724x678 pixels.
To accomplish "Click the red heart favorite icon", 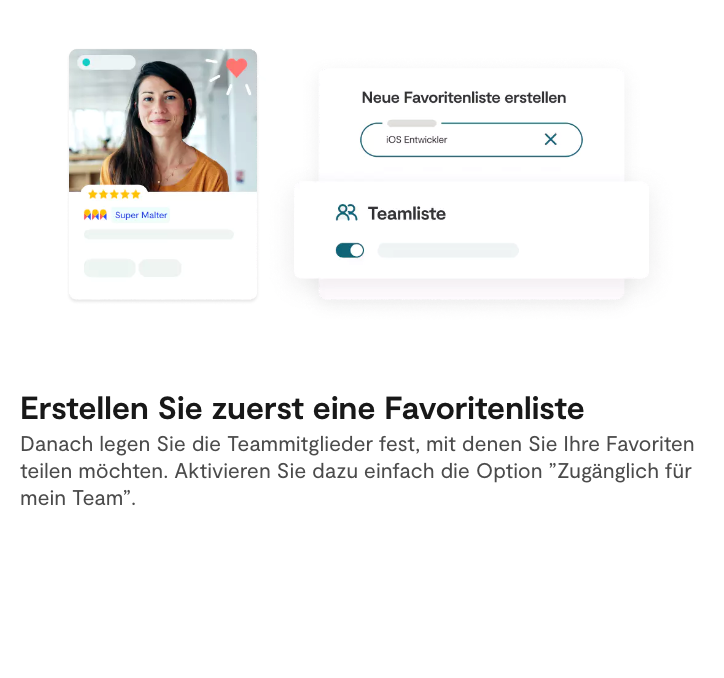I will [x=236, y=67].
